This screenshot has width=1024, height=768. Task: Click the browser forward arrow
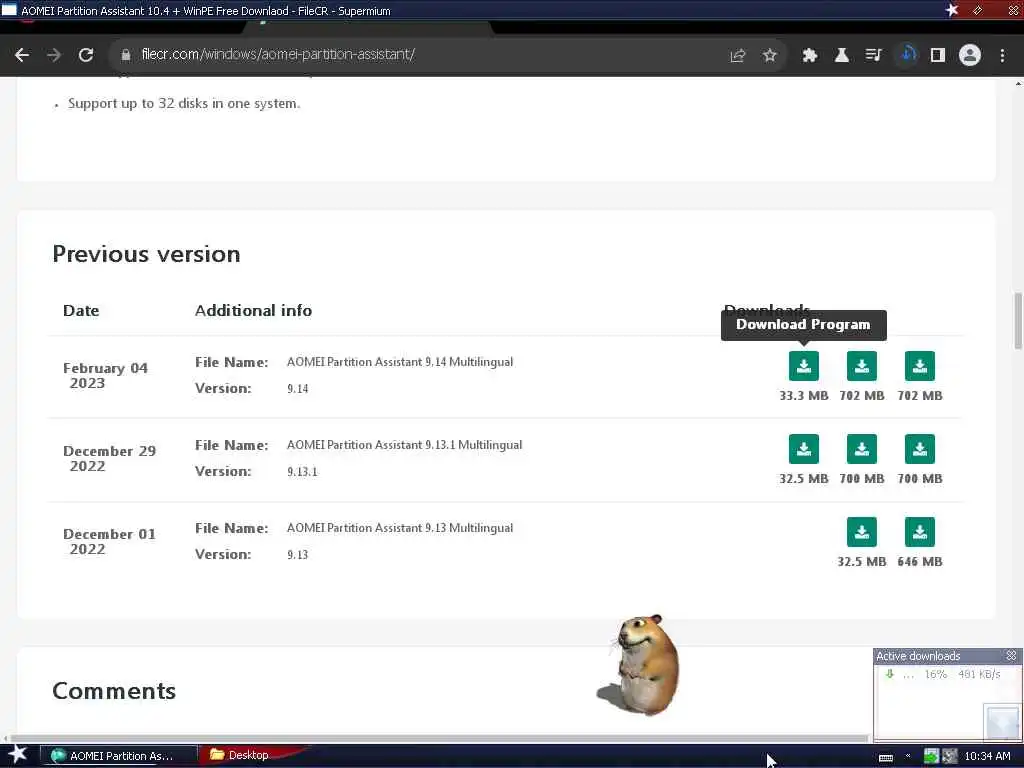point(54,56)
